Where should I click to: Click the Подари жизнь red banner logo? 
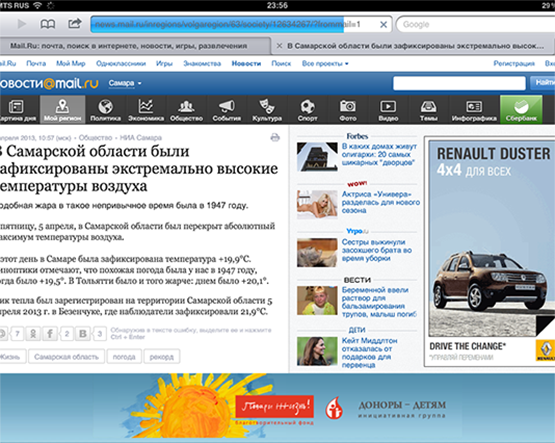coord(275,407)
